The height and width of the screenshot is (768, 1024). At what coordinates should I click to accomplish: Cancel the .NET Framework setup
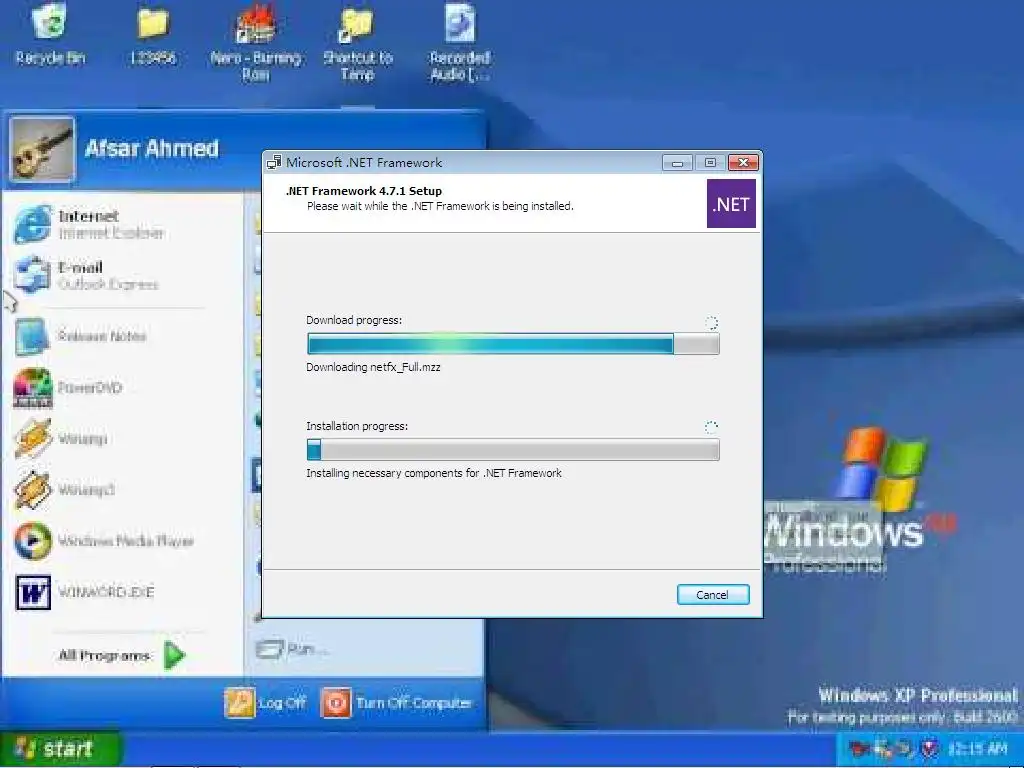(712, 595)
